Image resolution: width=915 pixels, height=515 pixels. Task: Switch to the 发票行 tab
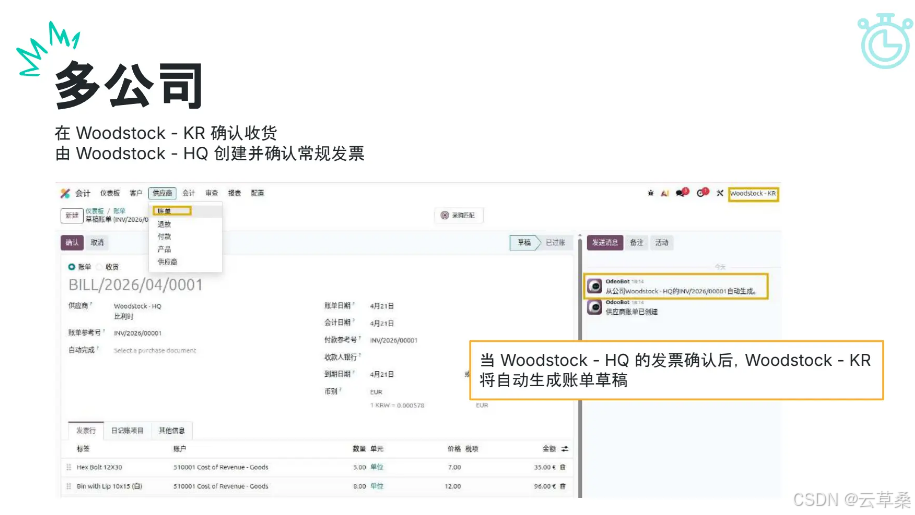[x=86, y=430]
